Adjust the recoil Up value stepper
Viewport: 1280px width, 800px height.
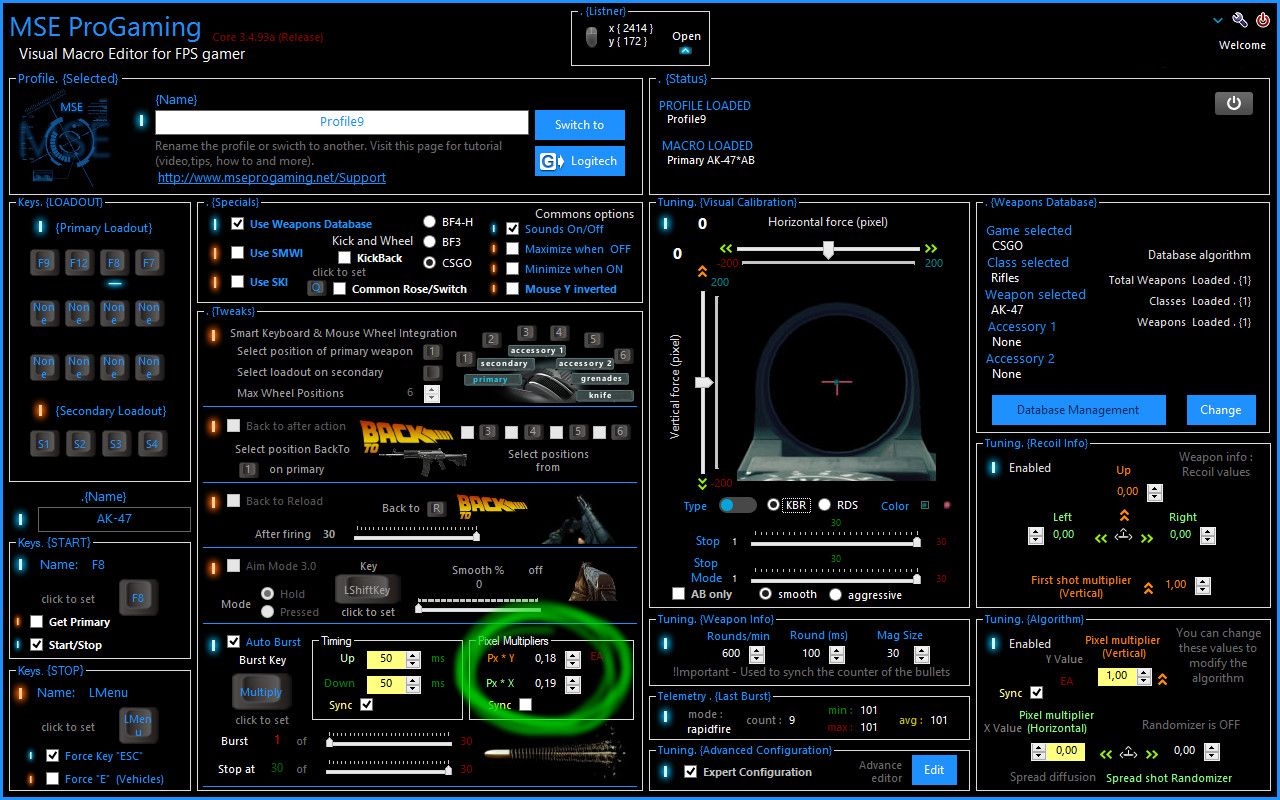click(x=1155, y=492)
